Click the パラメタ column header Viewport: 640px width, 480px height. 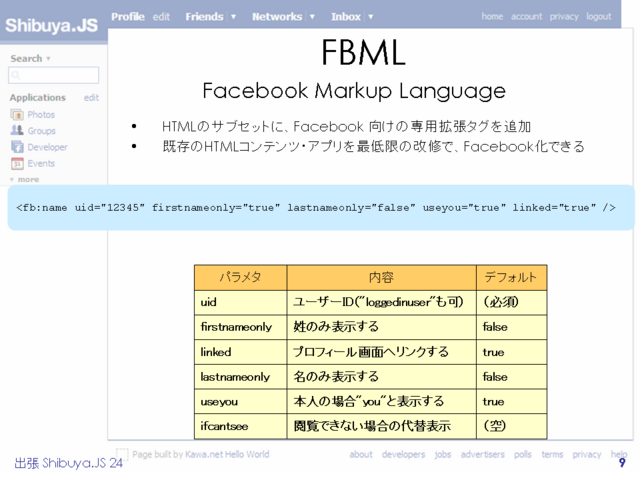[x=240, y=278]
